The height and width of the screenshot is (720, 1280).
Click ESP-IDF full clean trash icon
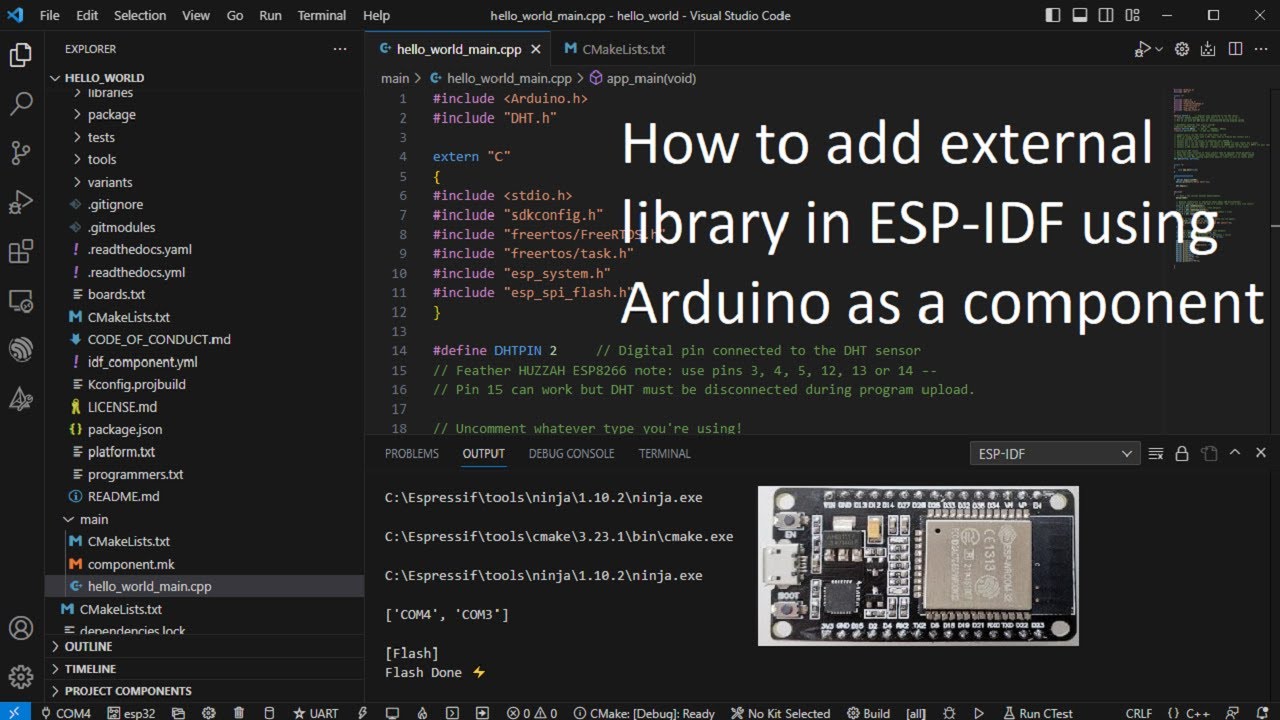pyautogui.click(x=238, y=713)
